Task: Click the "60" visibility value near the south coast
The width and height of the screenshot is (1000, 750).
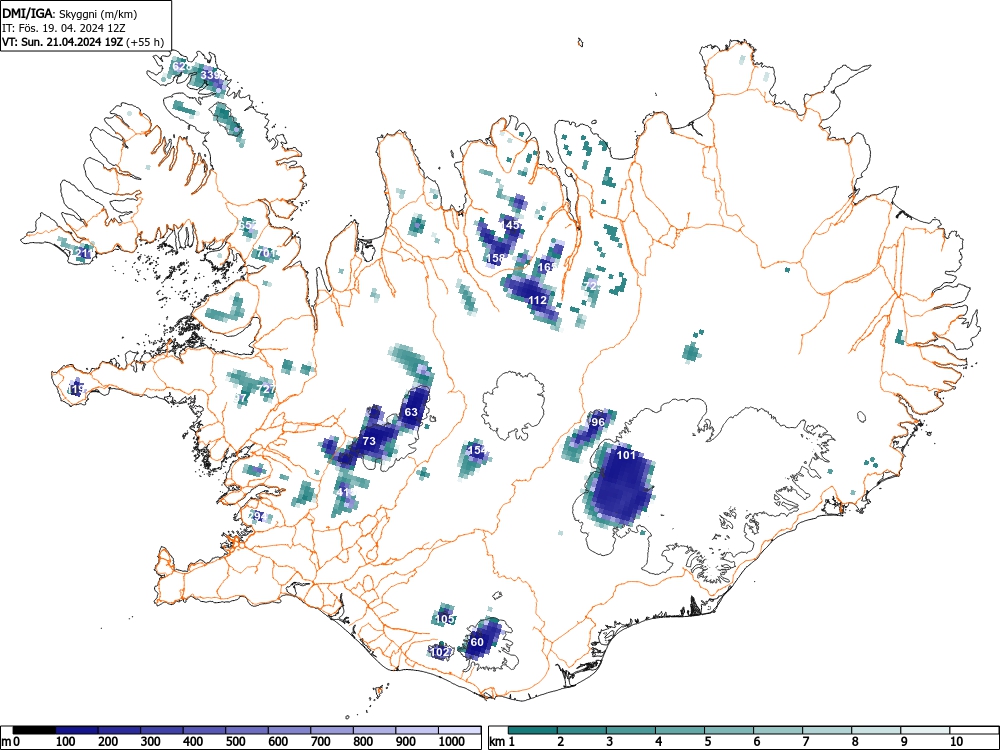Action: (477, 642)
